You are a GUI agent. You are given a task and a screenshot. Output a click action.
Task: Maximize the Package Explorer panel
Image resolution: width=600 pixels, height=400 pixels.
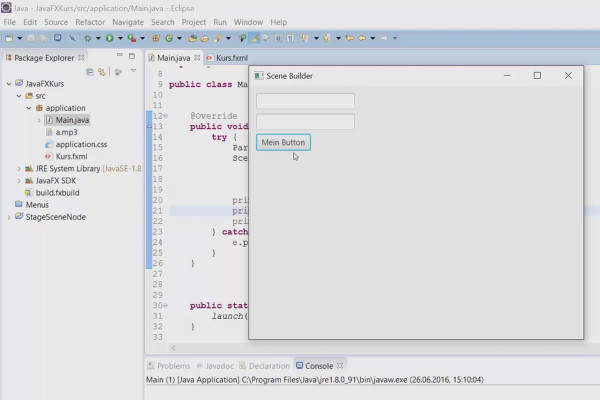tap(132, 56)
